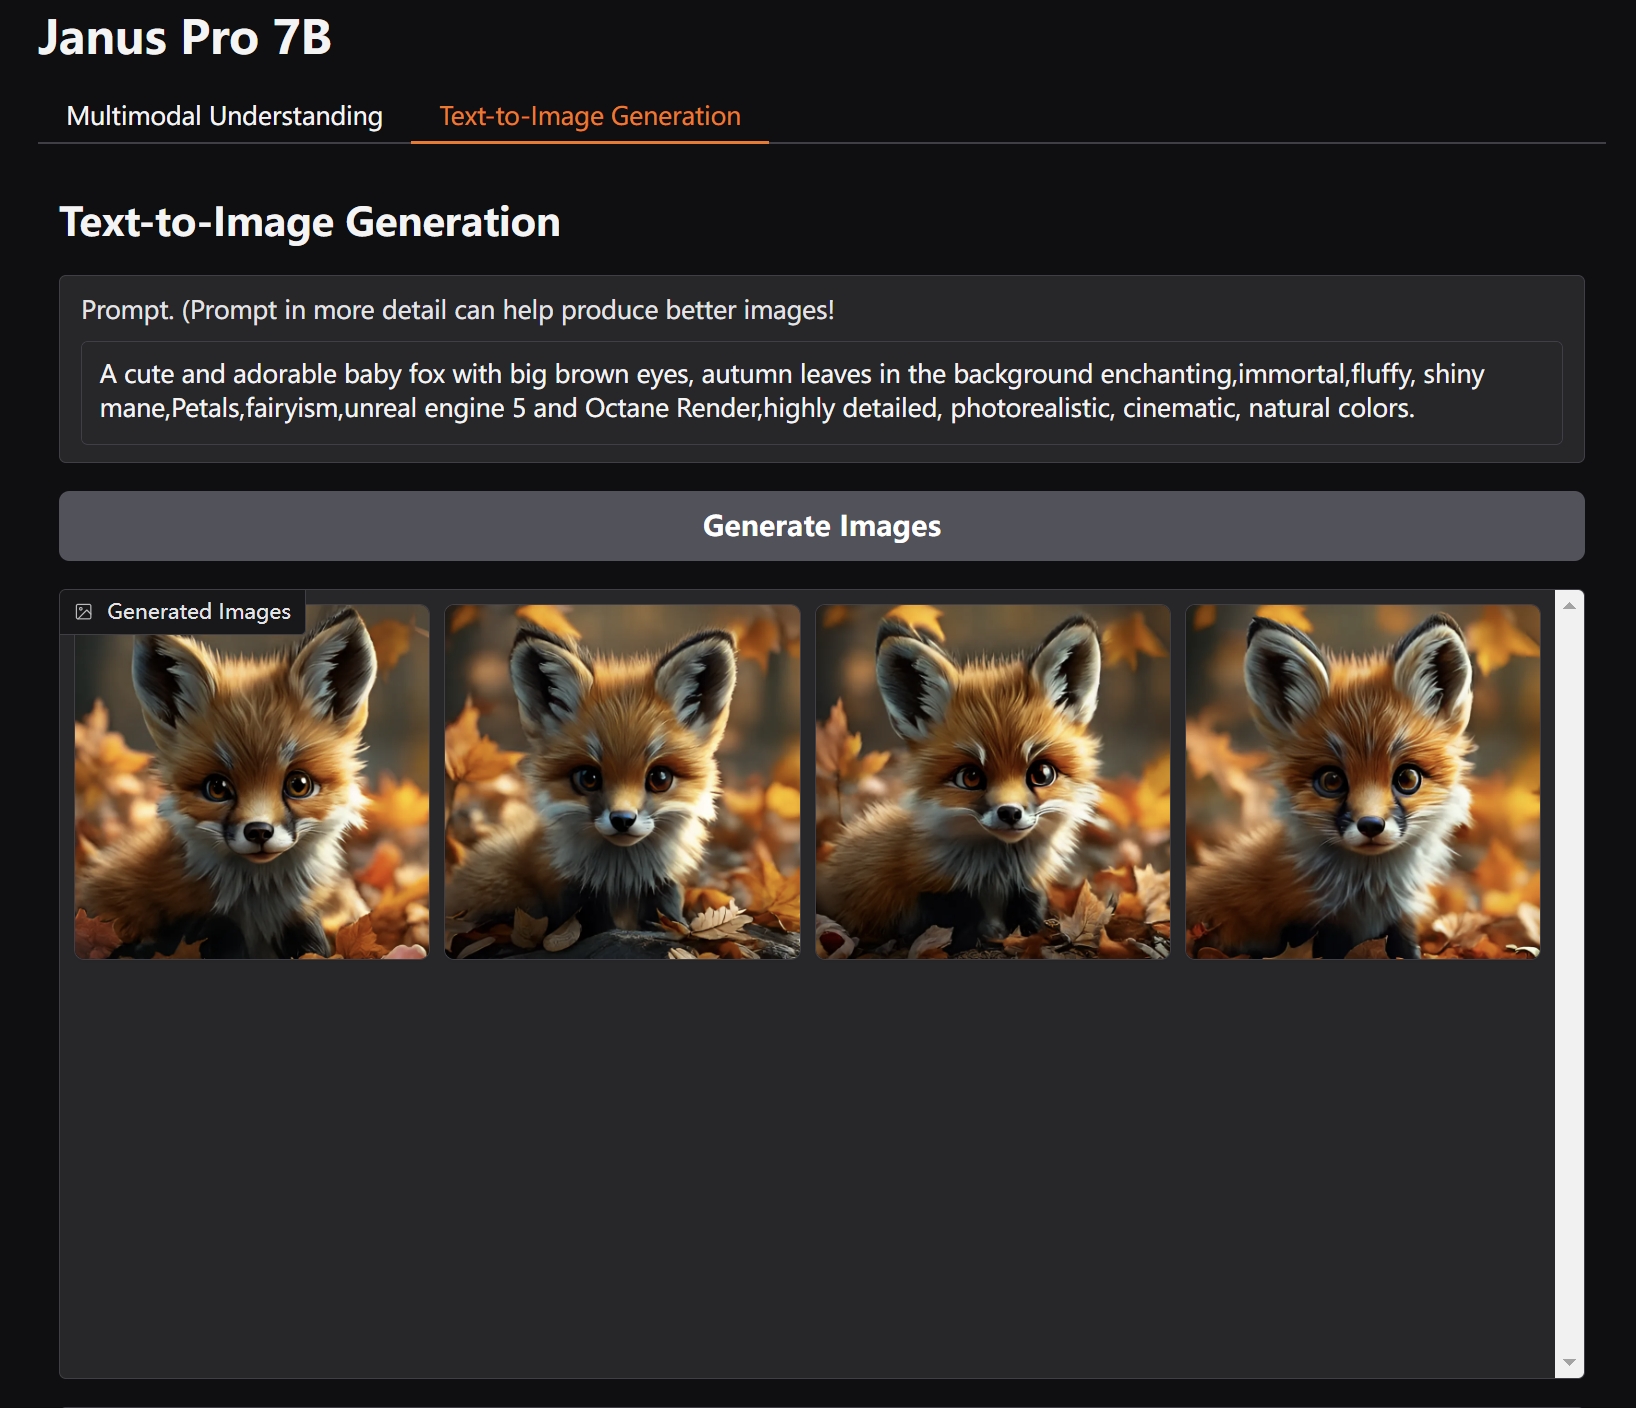The image size is (1636, 1408).
Task: Open the second generated fox image
Action: 622,781
